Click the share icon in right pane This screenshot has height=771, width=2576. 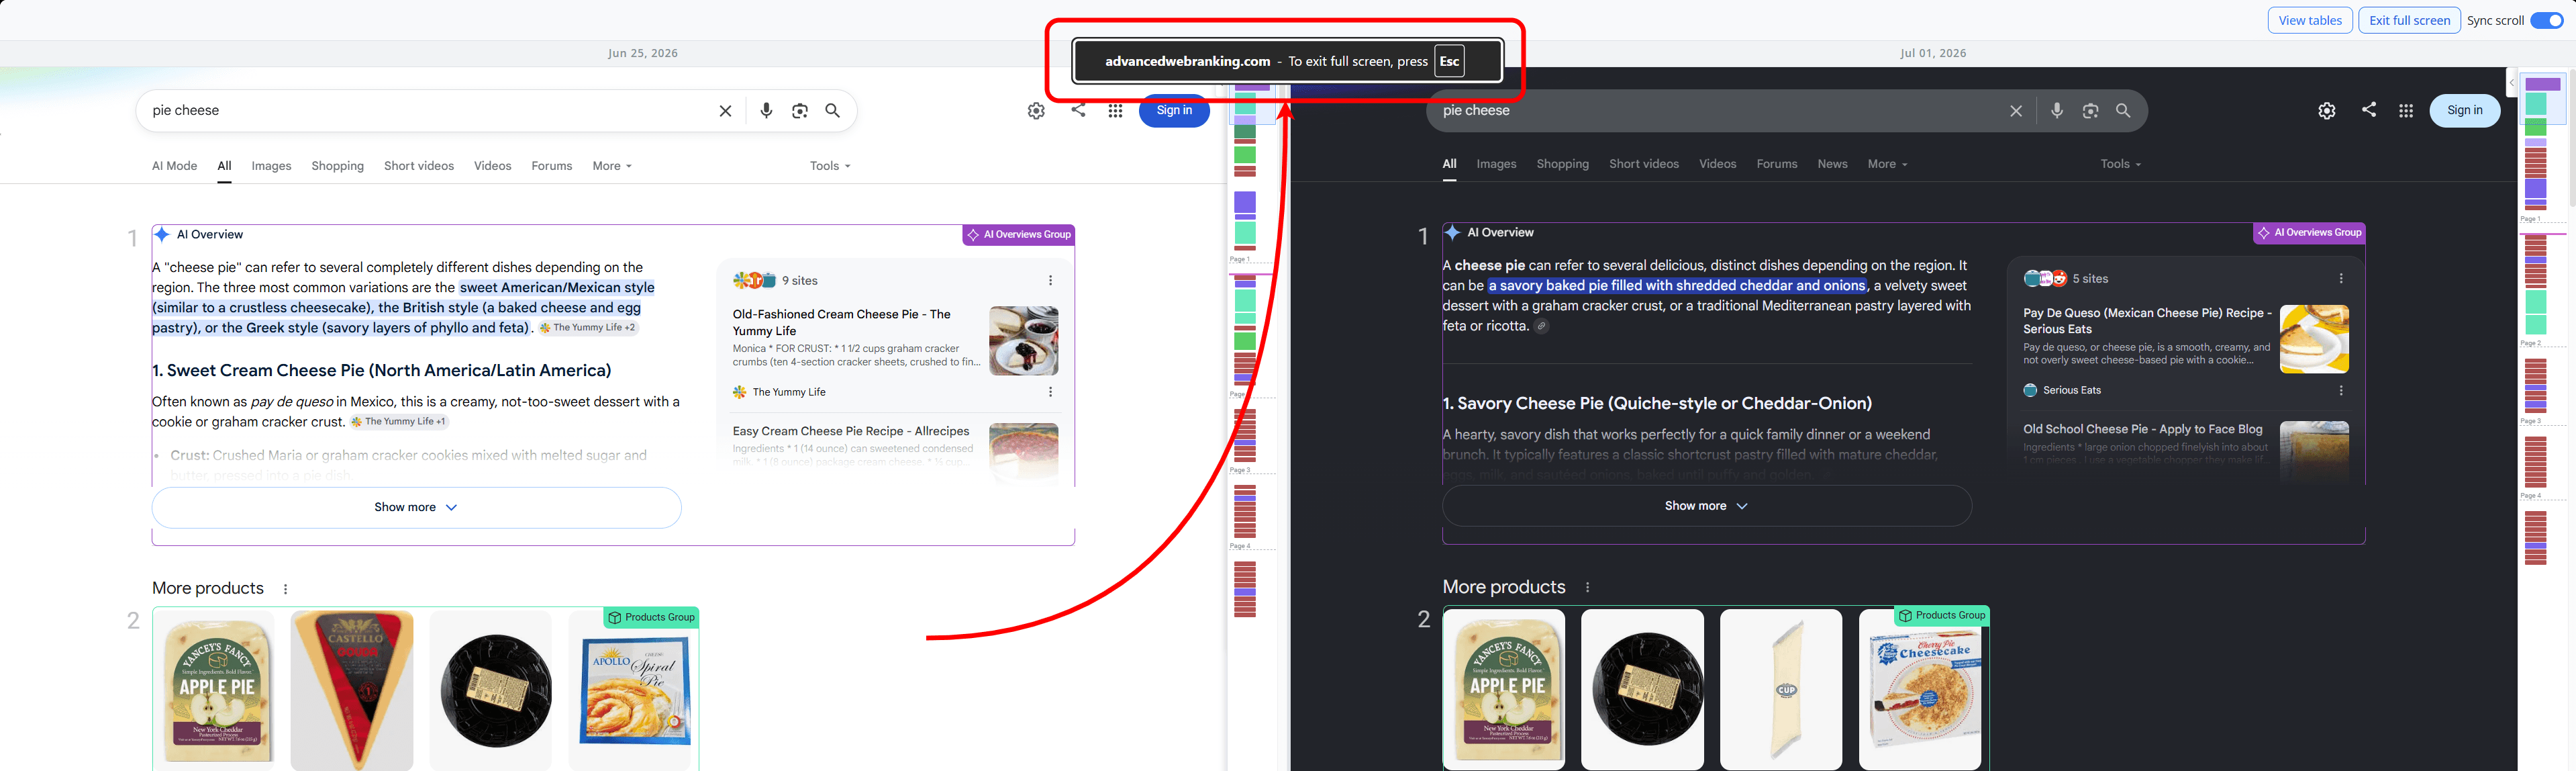[2369, 110]
